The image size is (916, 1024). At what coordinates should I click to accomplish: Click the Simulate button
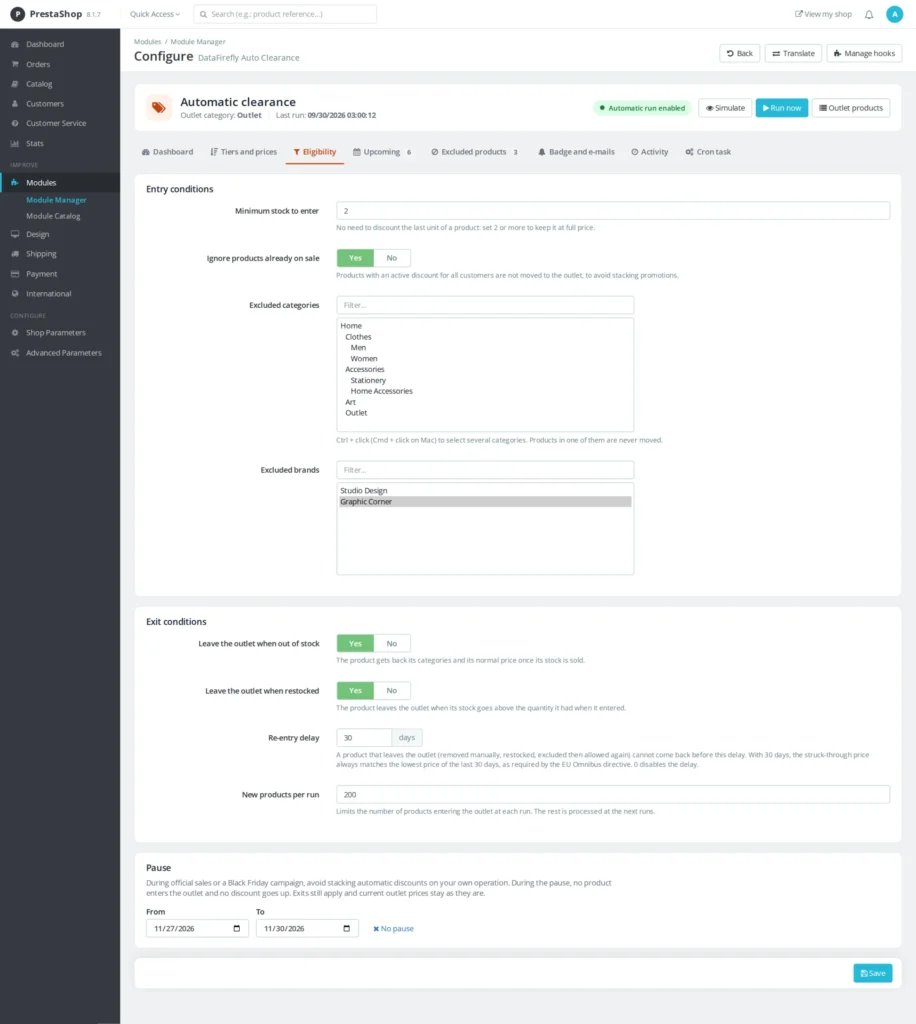725,108
